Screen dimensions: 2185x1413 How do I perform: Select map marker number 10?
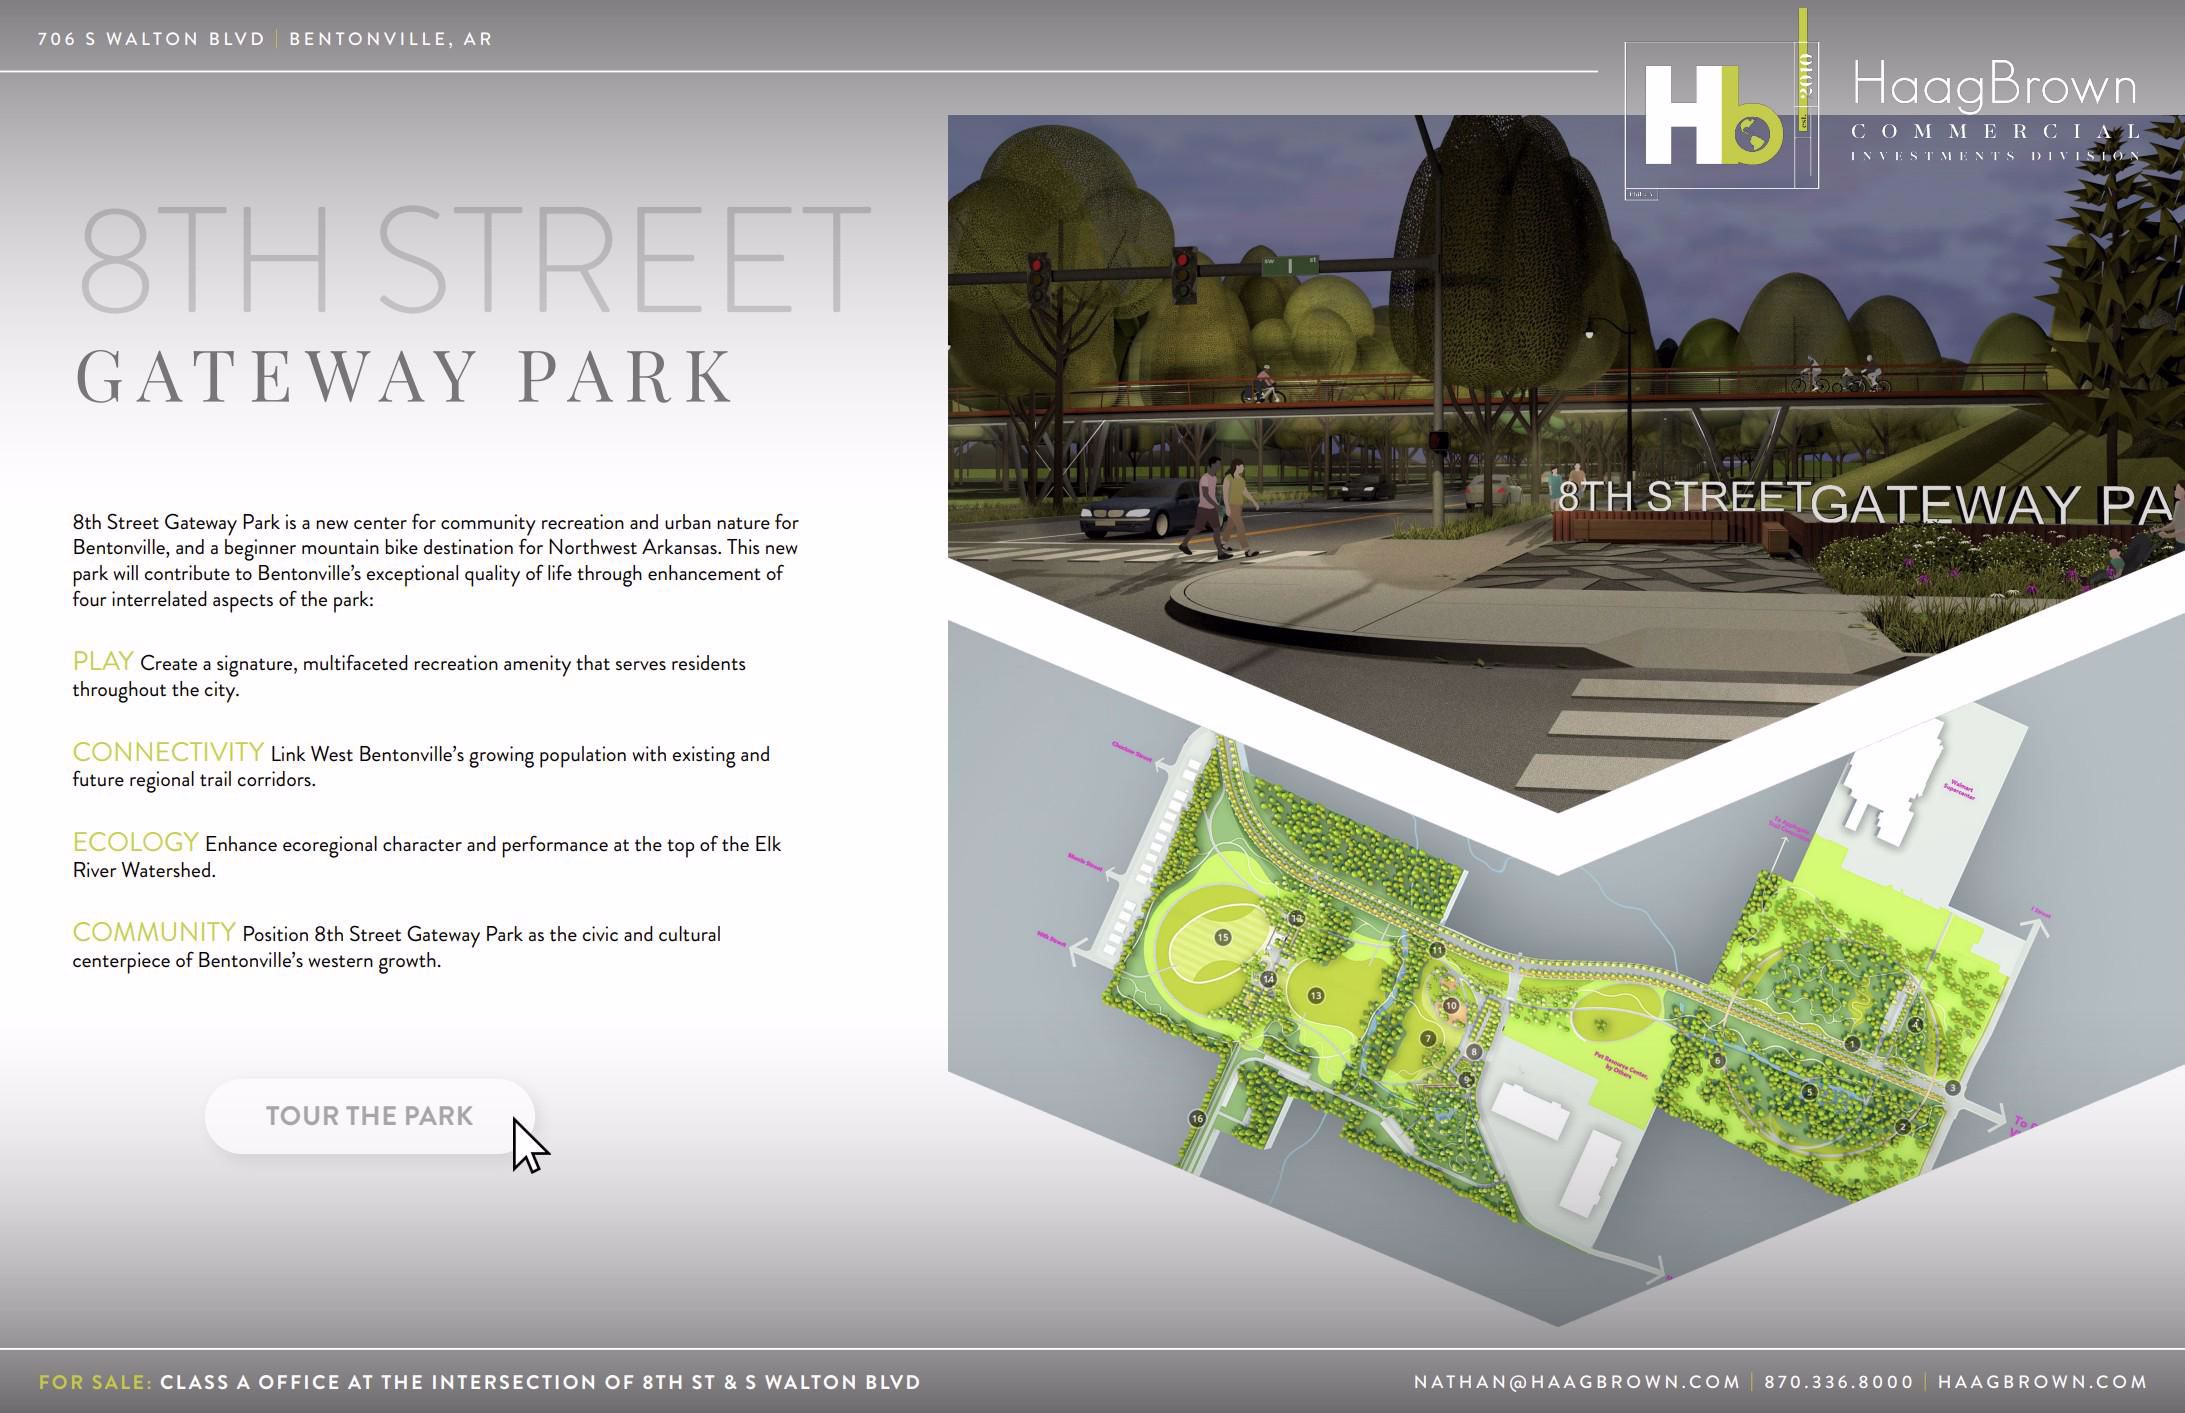click(1451, 1005)
